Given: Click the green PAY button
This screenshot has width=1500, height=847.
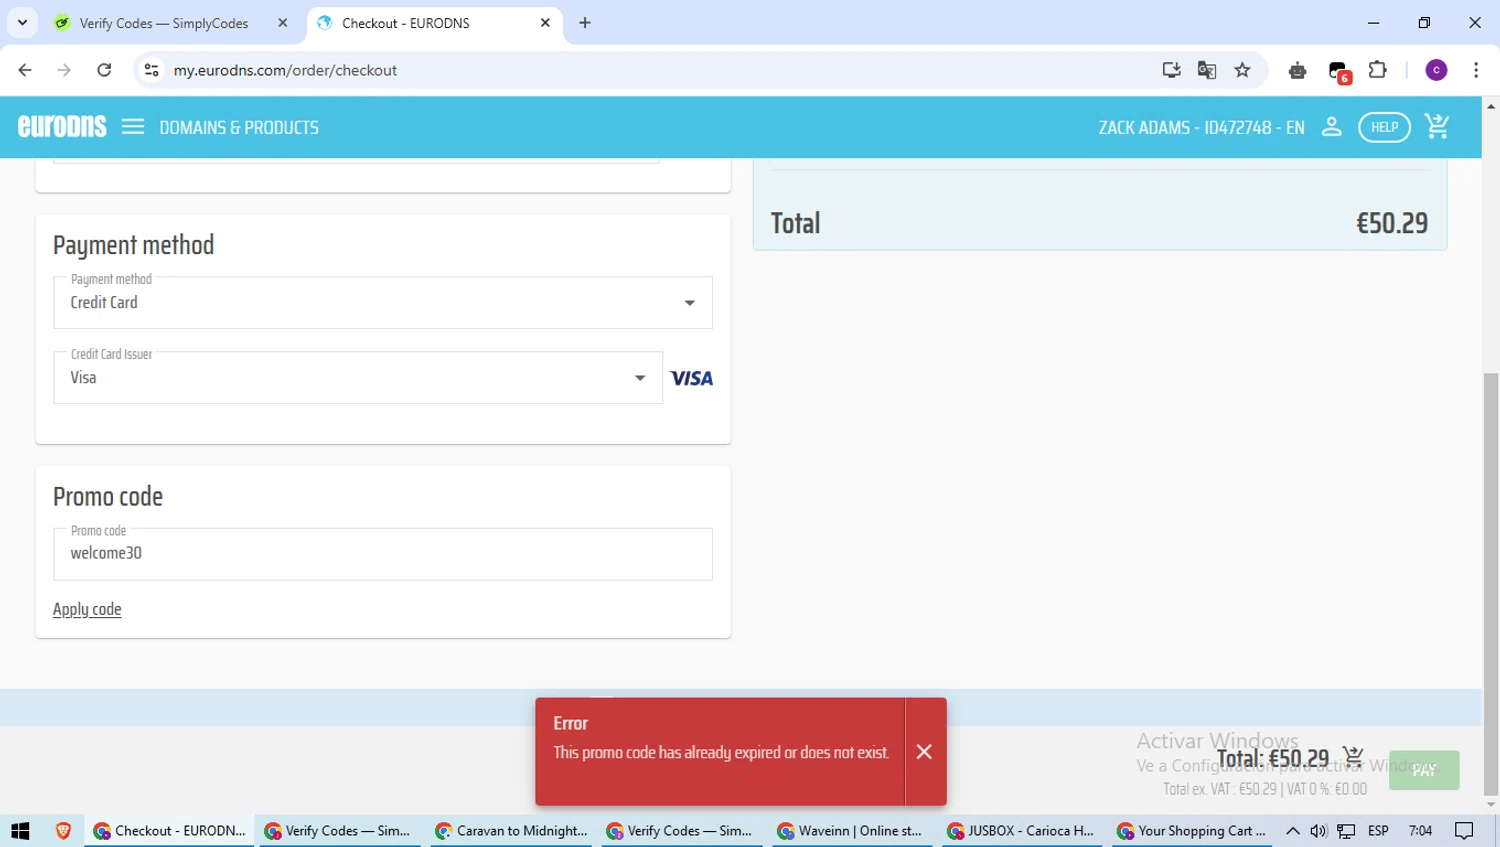Looking at the screenshot, I should [1424, 770].
